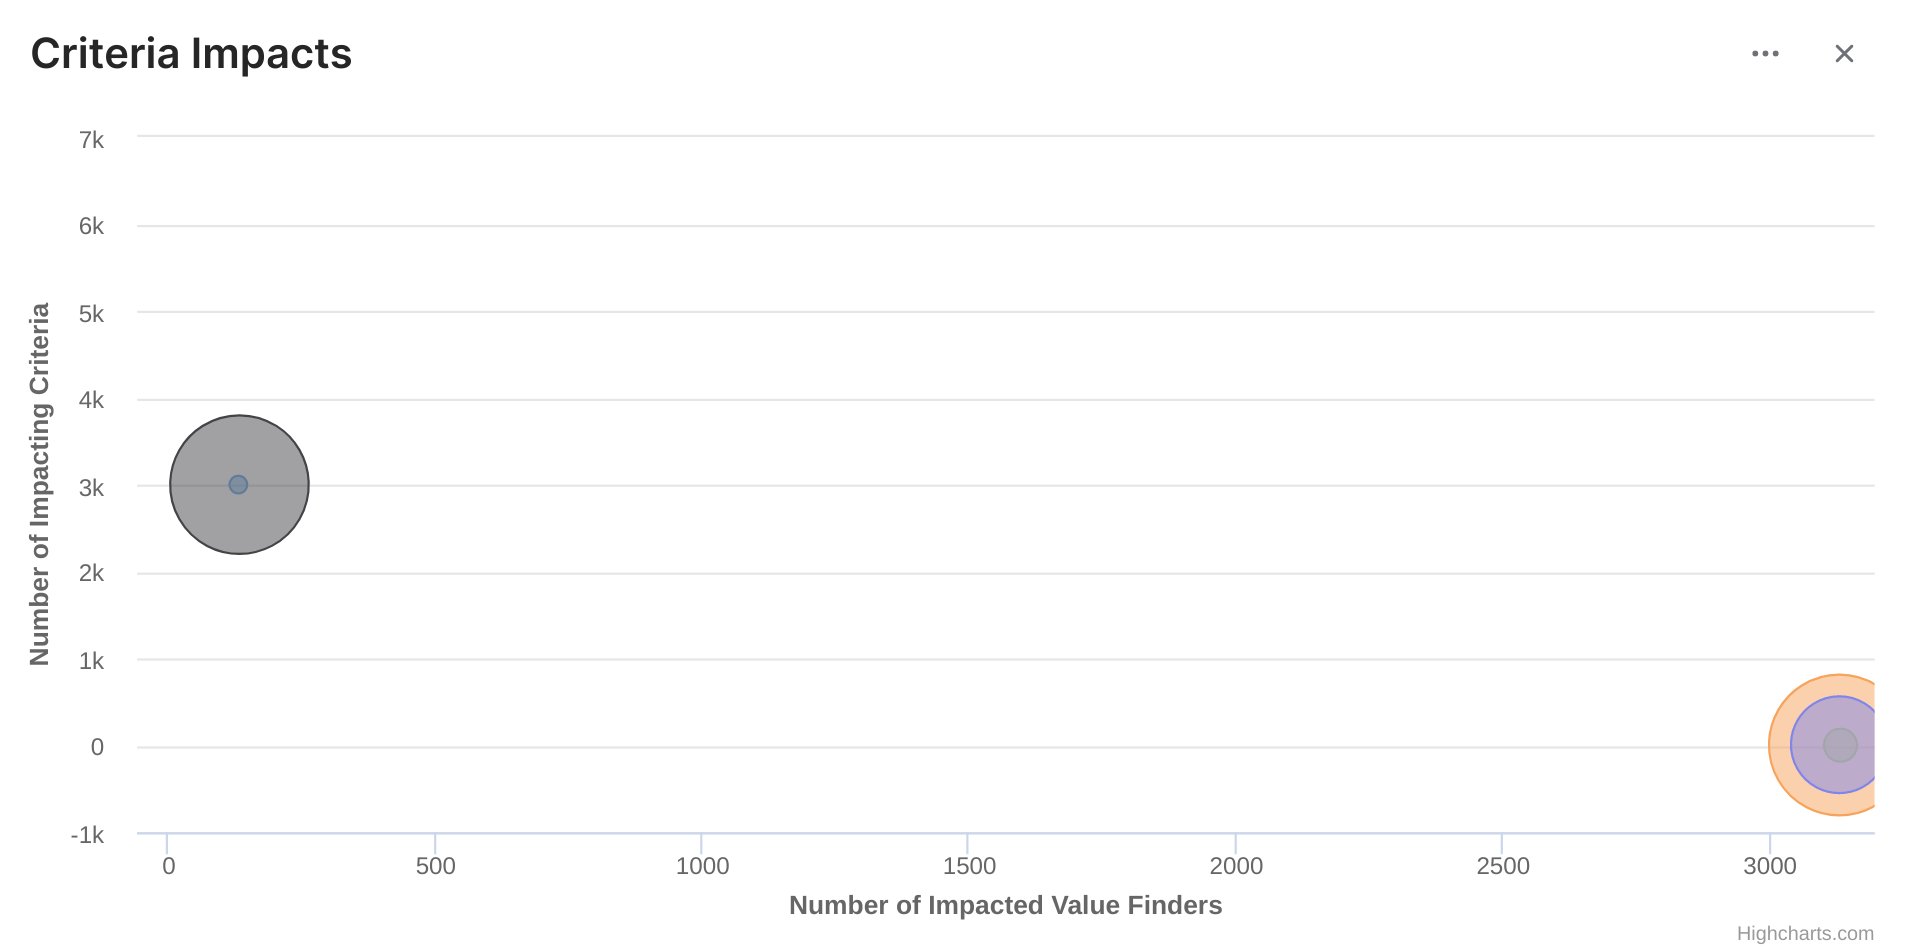
Task: Click the 1500 x-axis tick label
Action: click(x=968, y=866)
